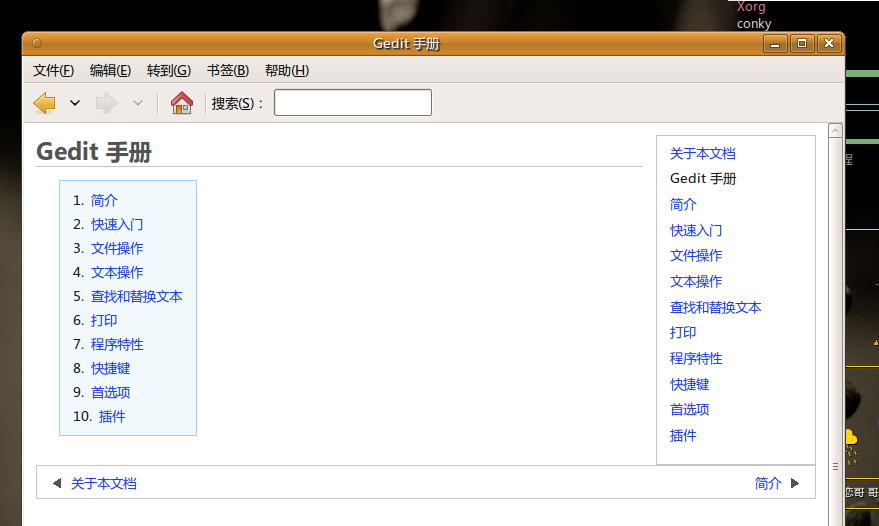Select 打印 in the right sidebar
Image resolution: width=879 pixels, height=526 pixels.
click(x=683, y=333)
